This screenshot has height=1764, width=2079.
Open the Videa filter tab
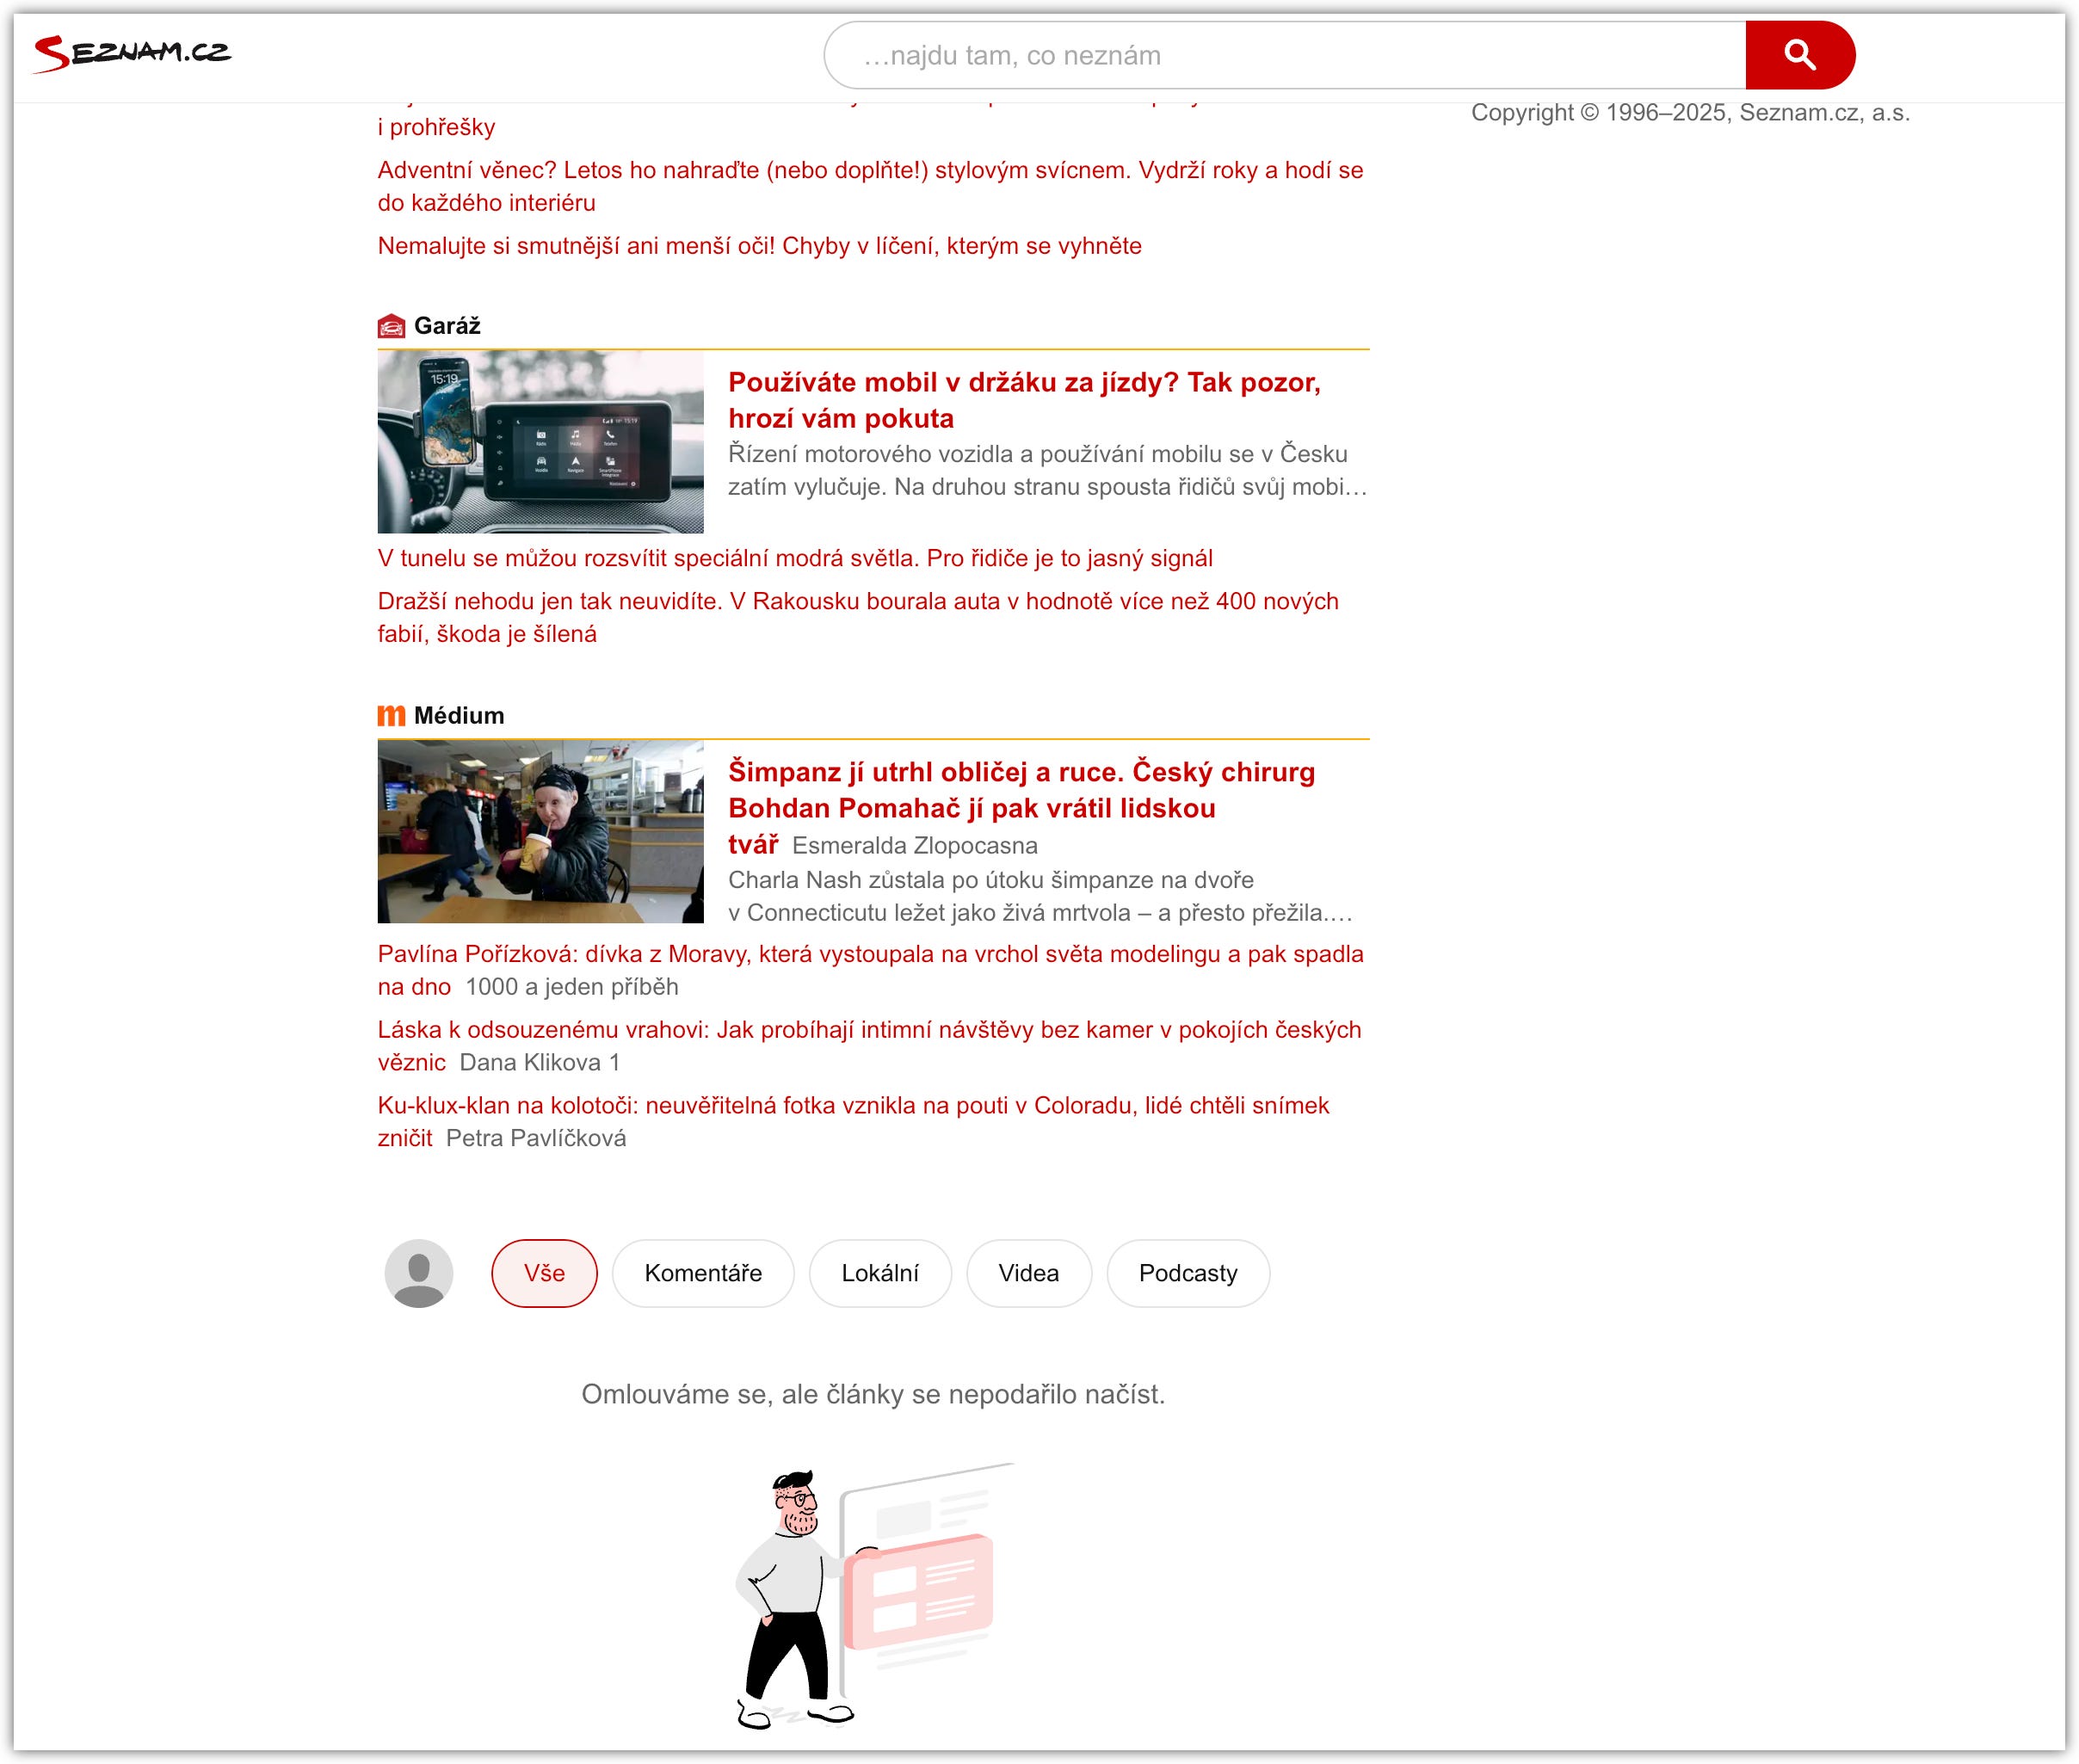(x=1028, y=1273)
